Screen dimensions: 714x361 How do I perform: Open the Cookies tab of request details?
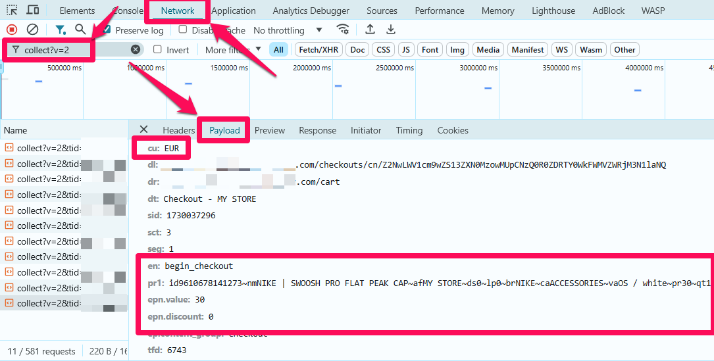click(453, 131)
